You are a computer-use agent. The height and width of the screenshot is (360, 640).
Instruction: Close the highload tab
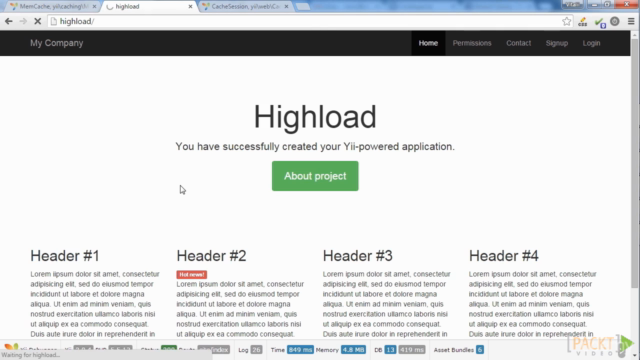point(190,7)
